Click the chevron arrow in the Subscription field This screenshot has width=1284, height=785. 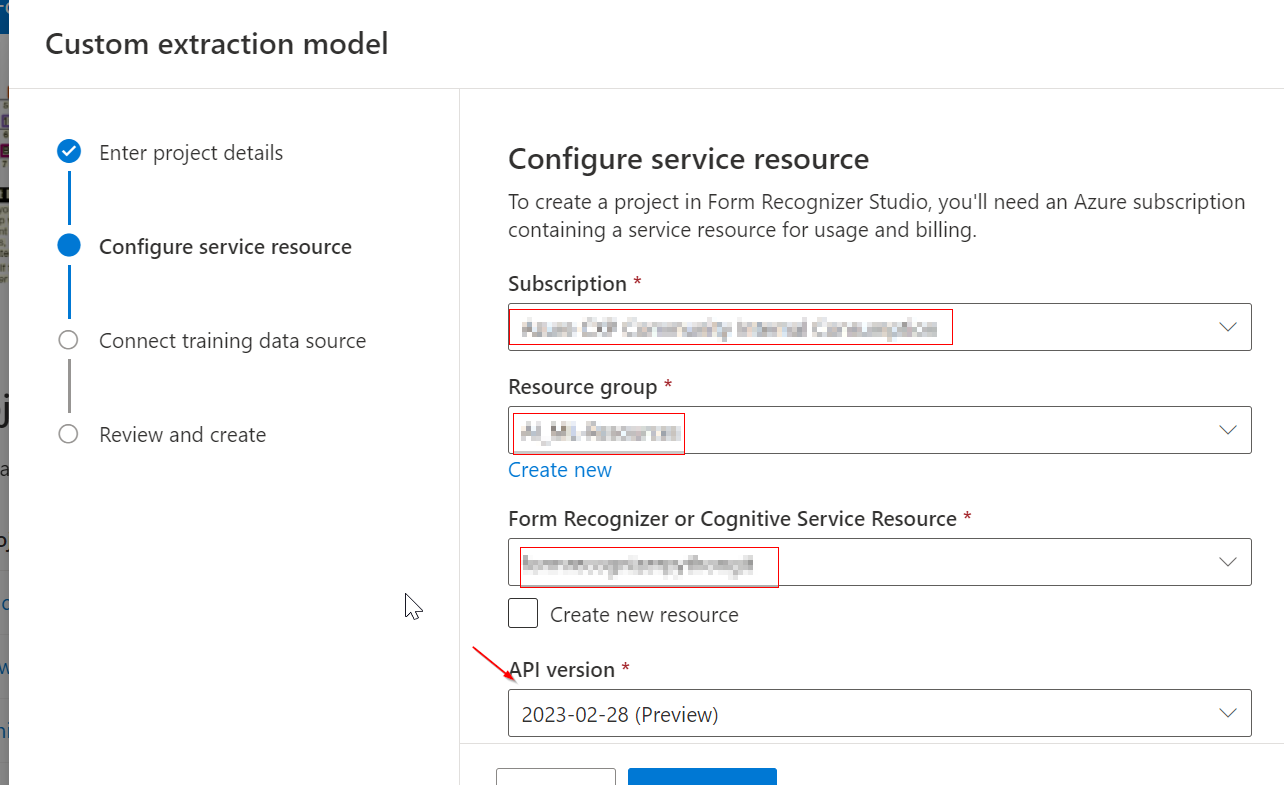(1228, 327)
